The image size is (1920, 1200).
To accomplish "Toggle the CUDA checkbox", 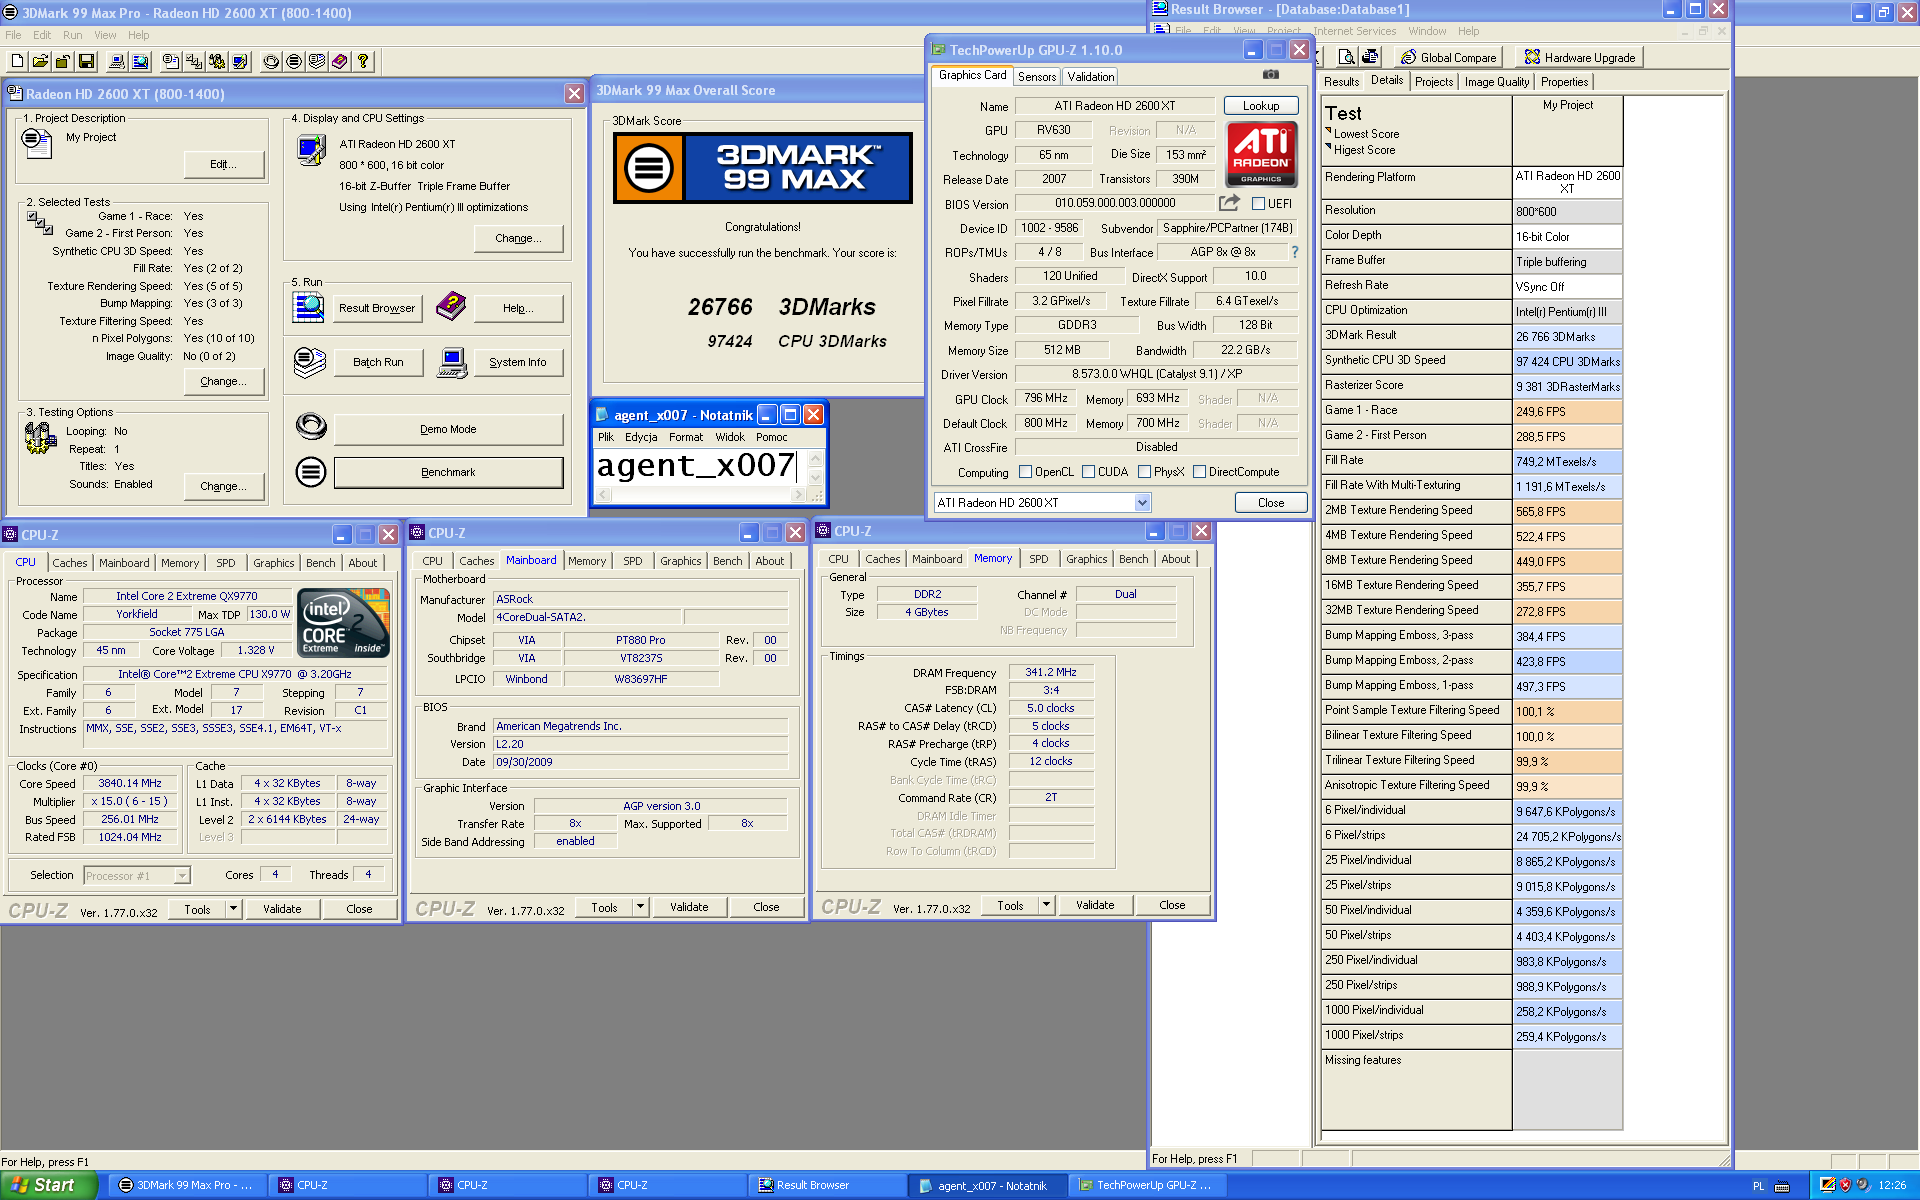I will pyautogui.click(x=1087, y=472).
